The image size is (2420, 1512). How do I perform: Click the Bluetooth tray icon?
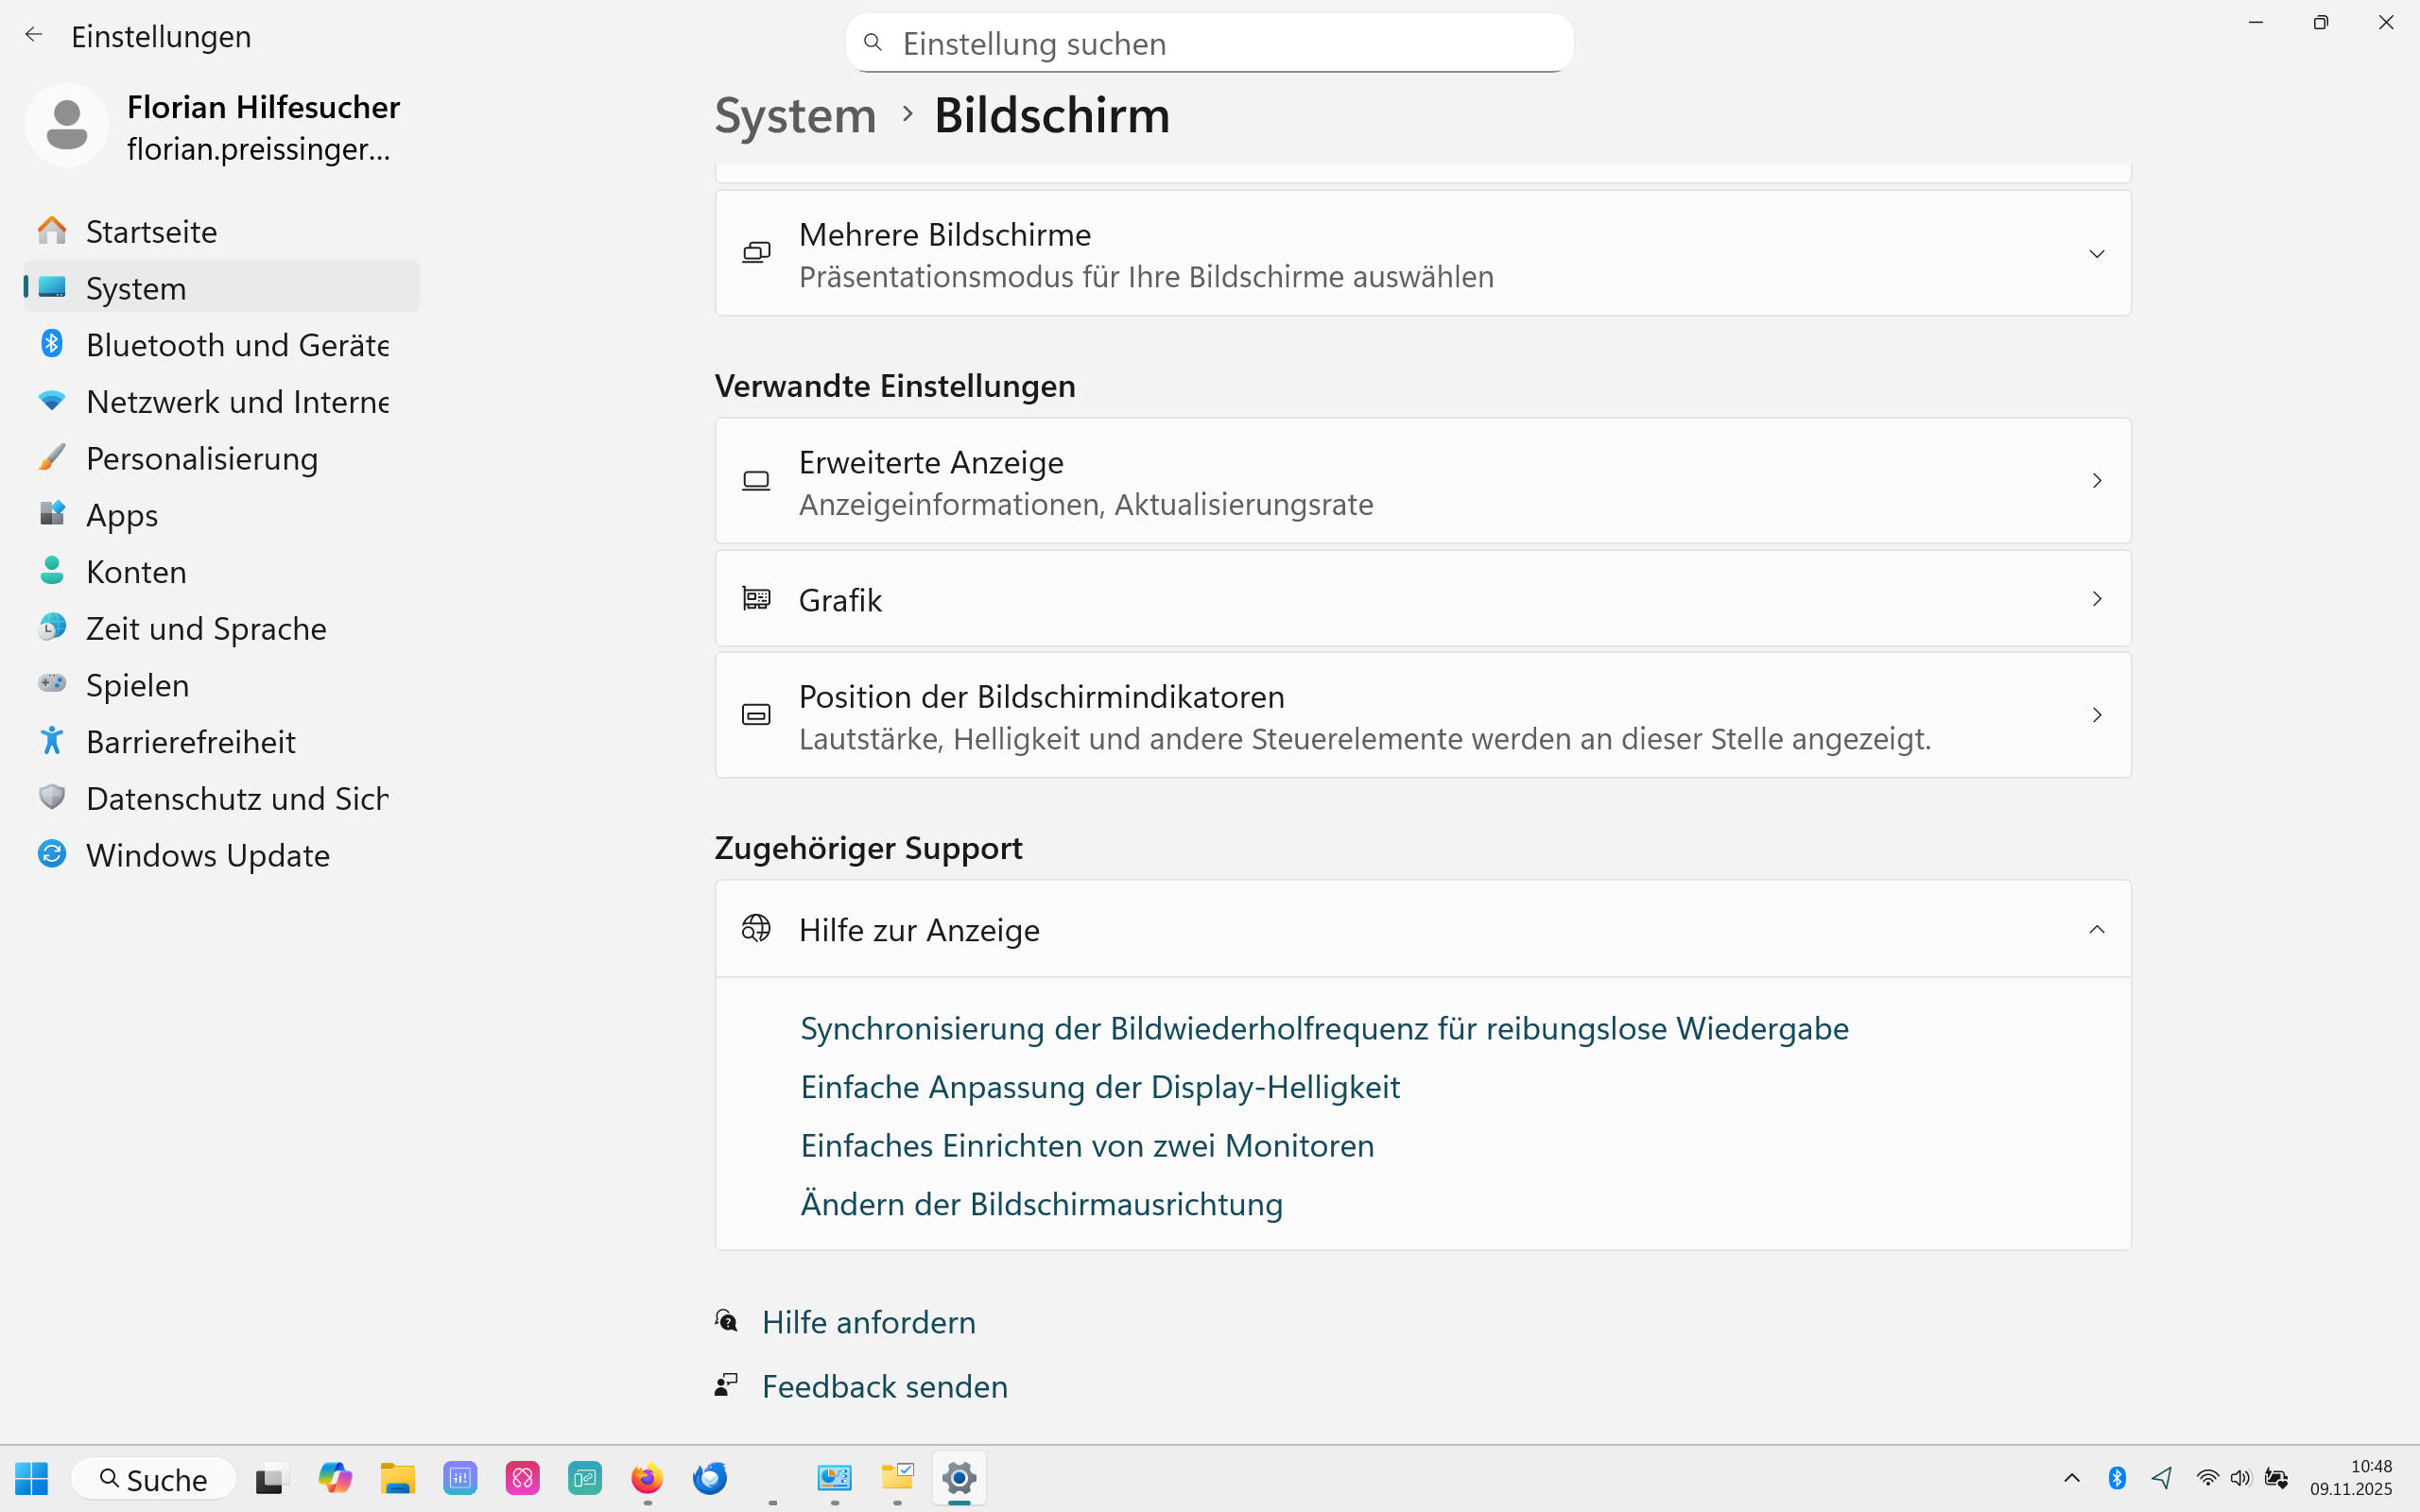(2117, 1477)
